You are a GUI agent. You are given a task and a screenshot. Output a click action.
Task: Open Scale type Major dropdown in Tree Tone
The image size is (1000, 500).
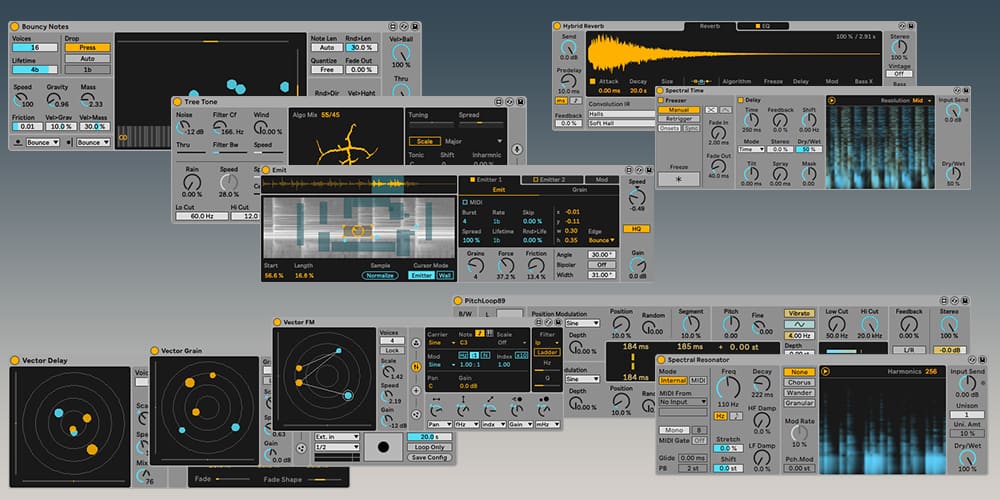click(474, 141)
